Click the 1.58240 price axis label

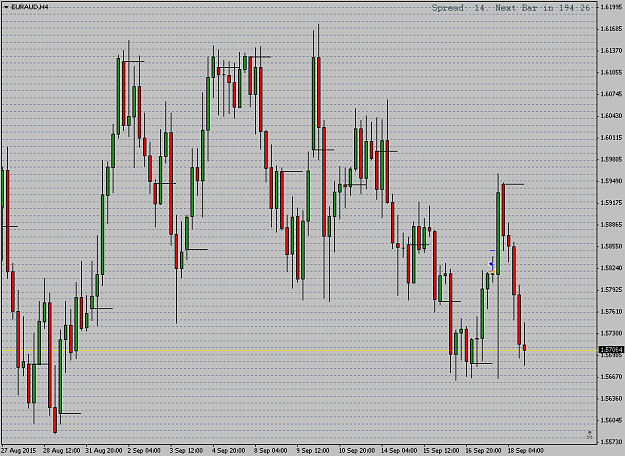[x=611, y=268]
